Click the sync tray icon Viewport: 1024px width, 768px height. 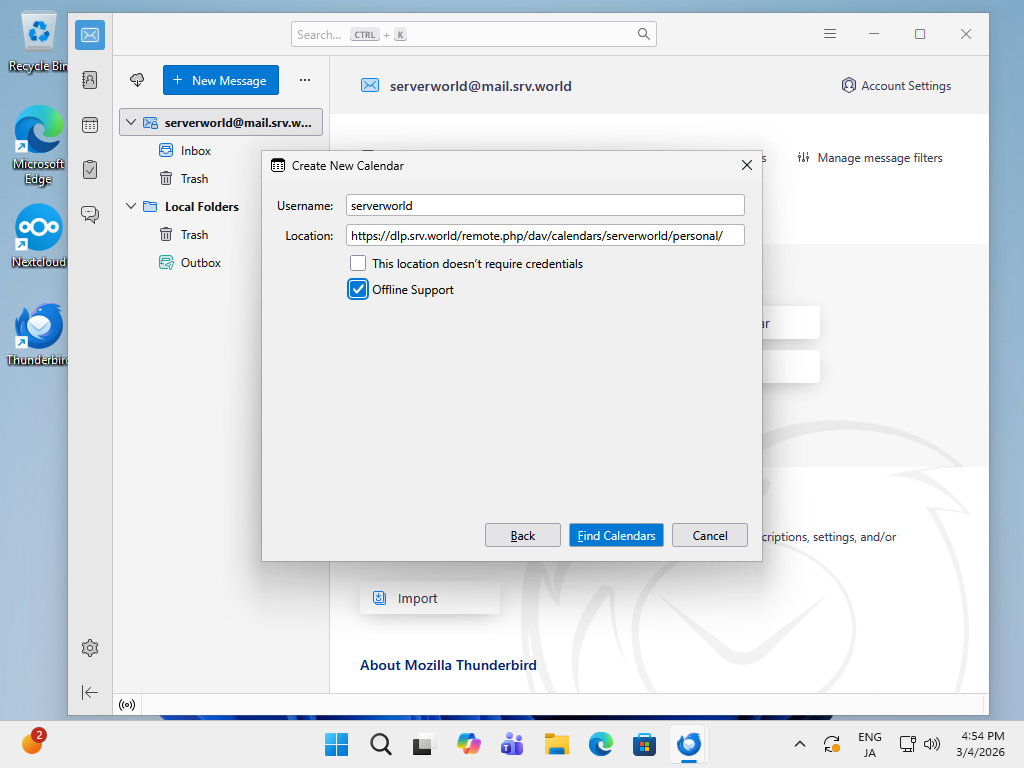[x=831, y=744]
